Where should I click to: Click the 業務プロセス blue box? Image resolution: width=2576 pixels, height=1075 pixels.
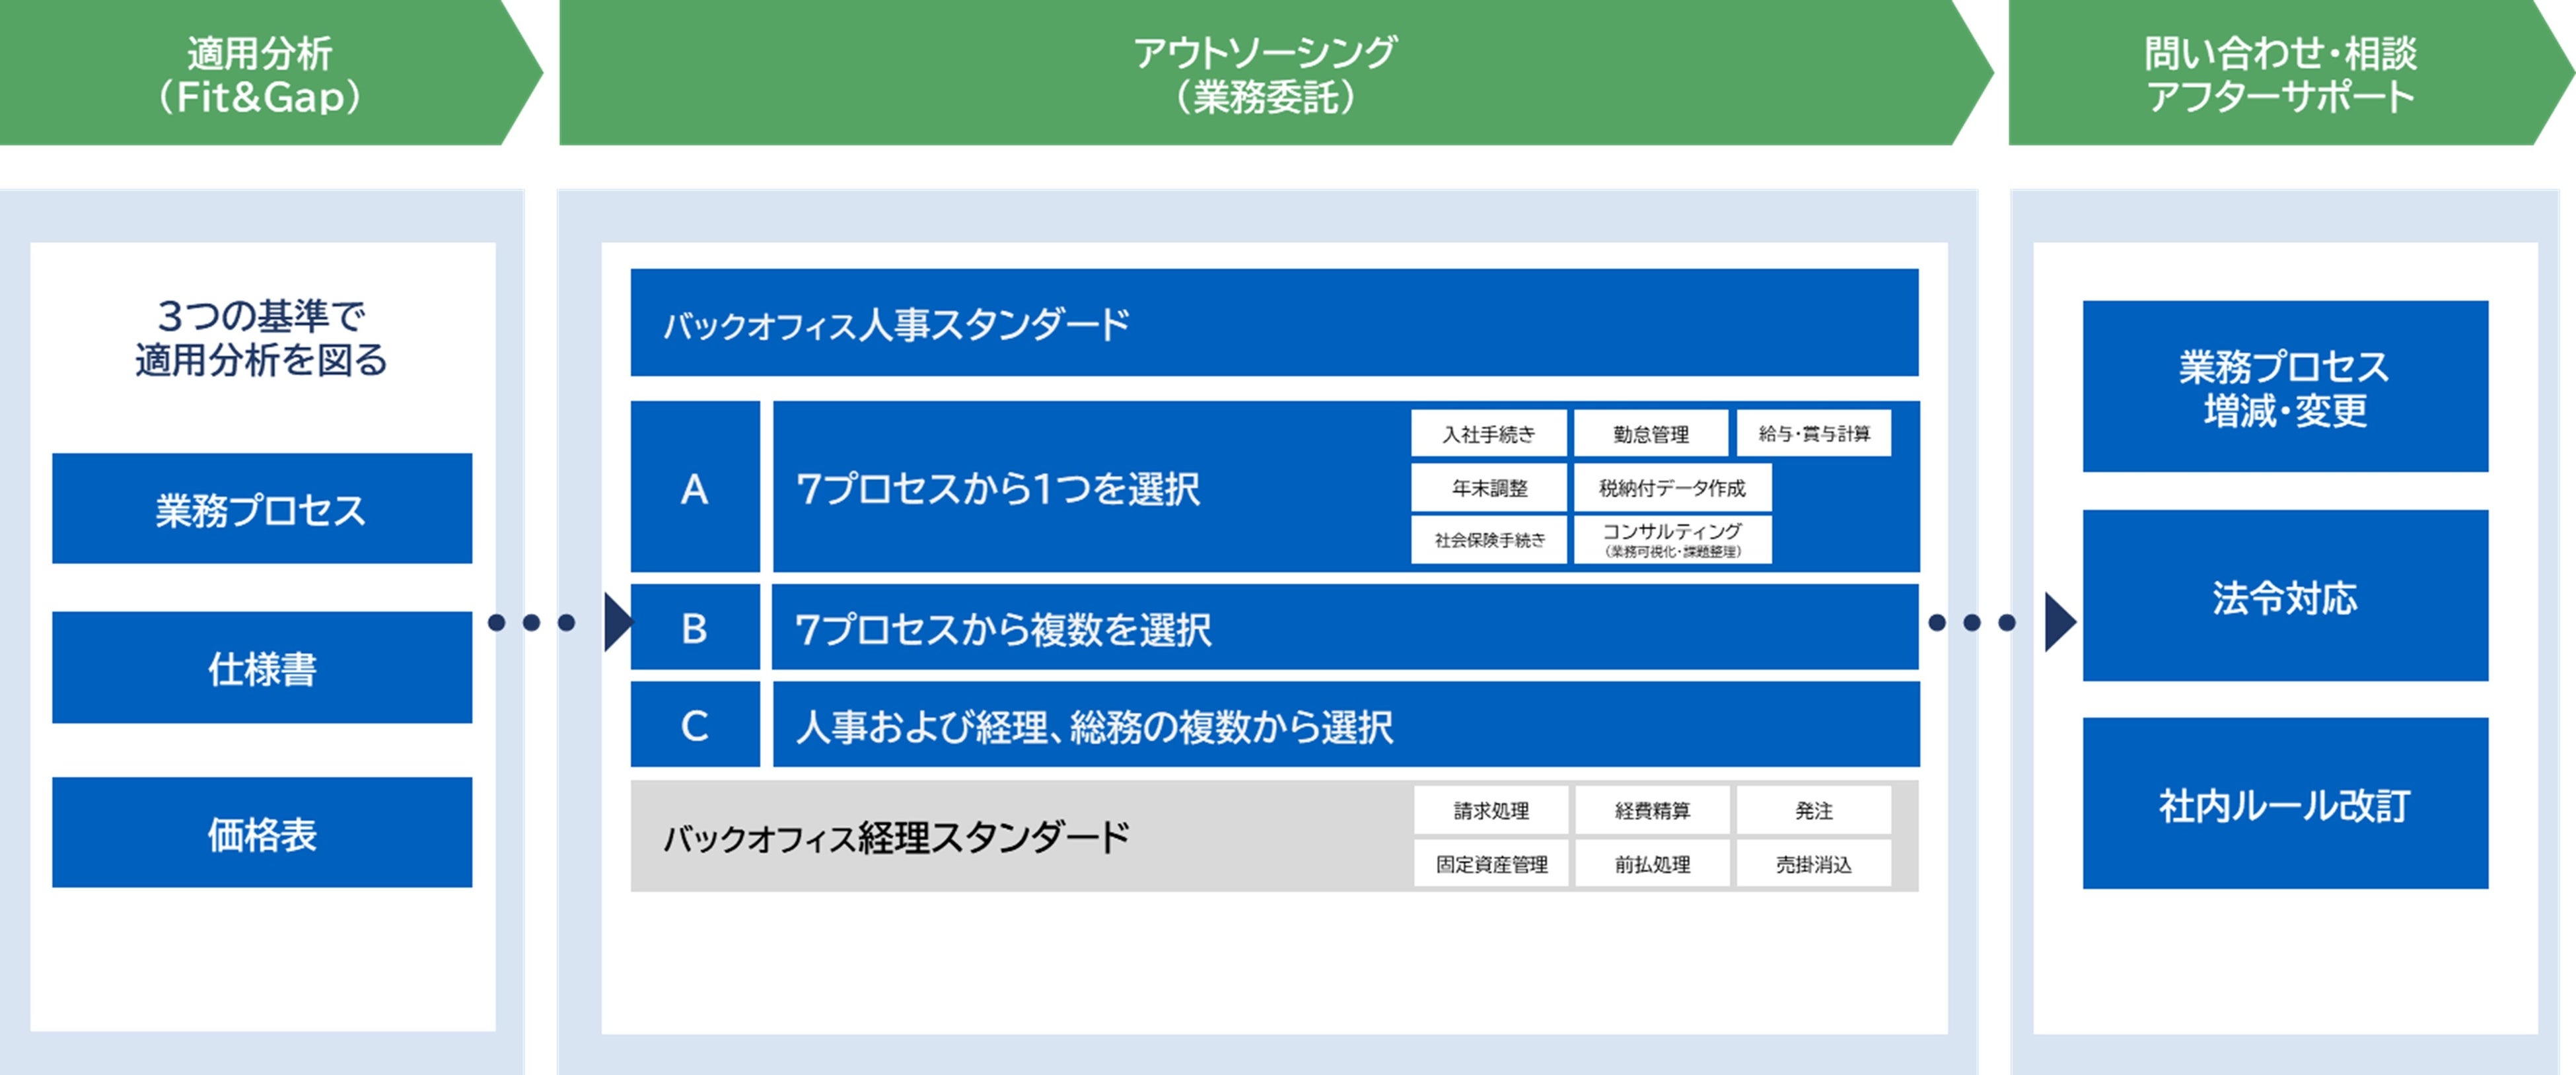coord(262,509)
